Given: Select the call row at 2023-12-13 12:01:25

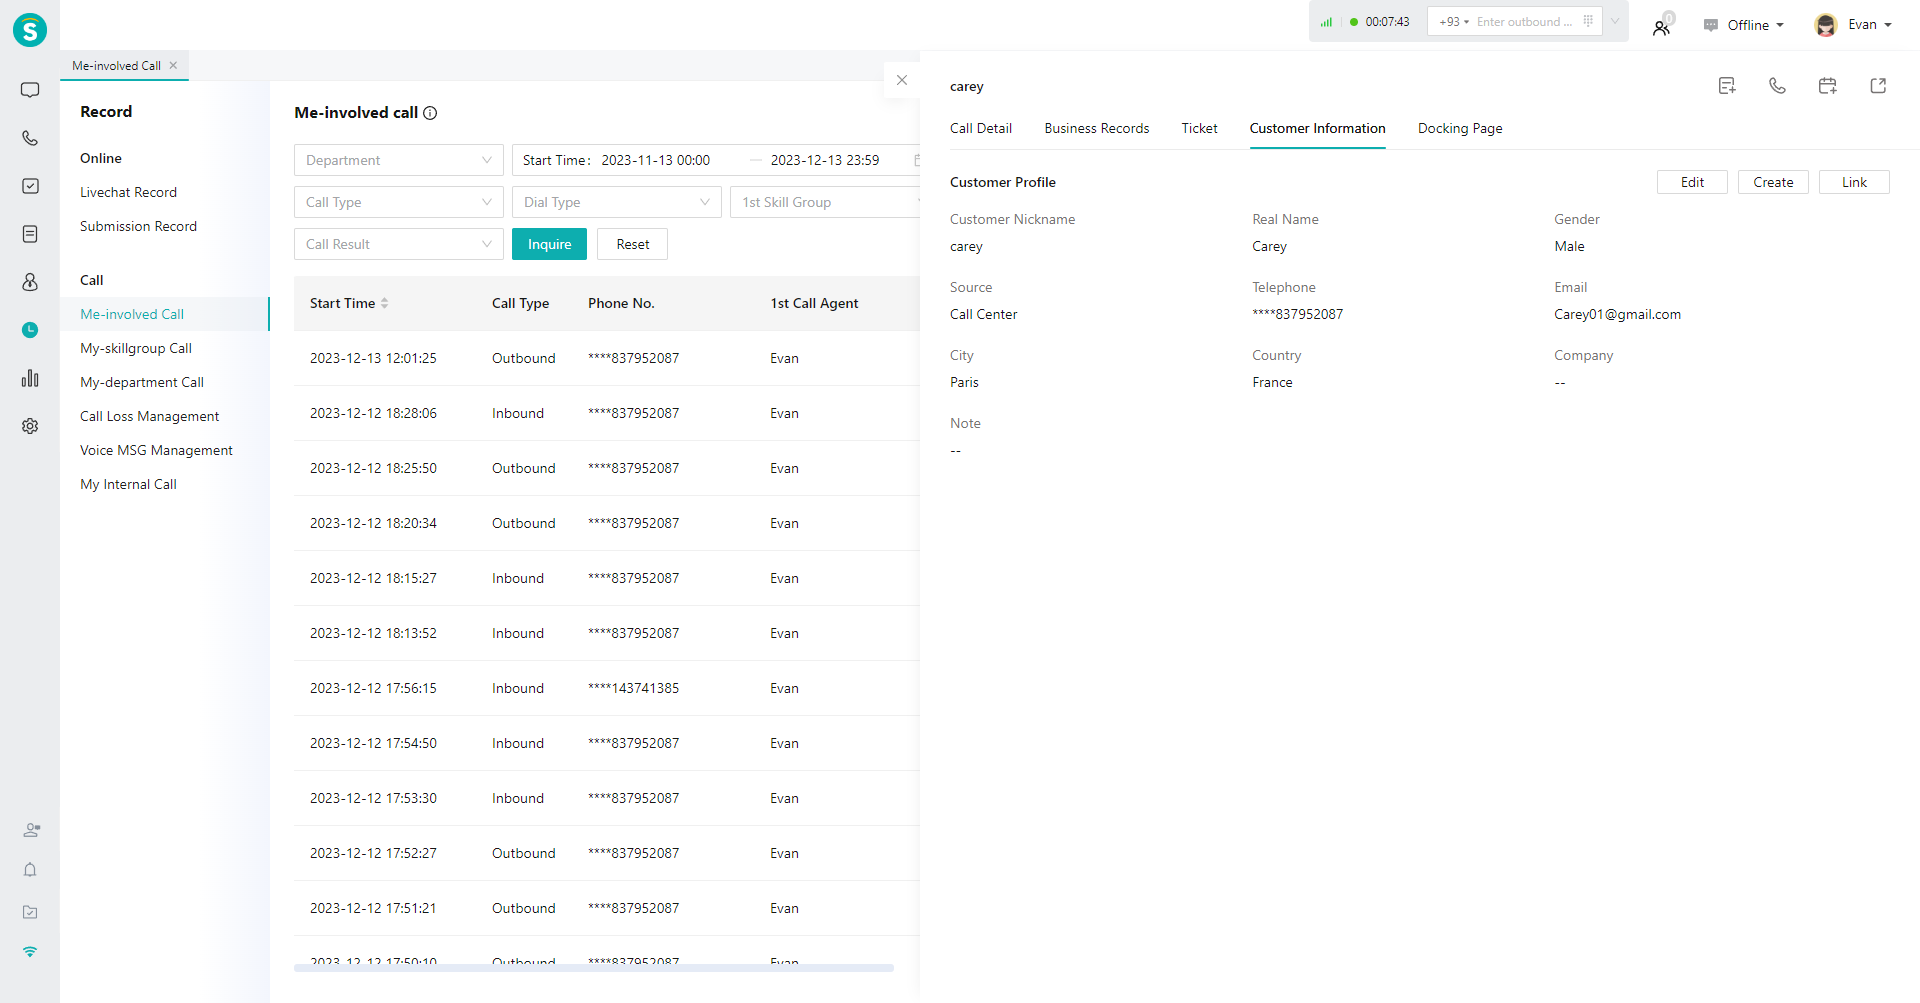Looking at the screenshot, I should tap(607, 358).
